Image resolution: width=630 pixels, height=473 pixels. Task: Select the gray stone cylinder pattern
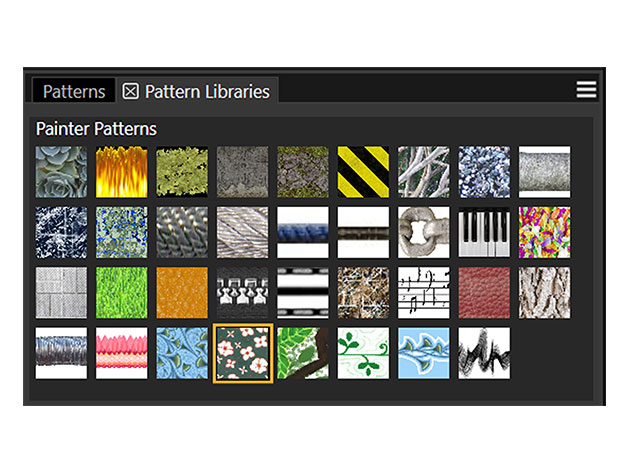(x=544, y=172)
